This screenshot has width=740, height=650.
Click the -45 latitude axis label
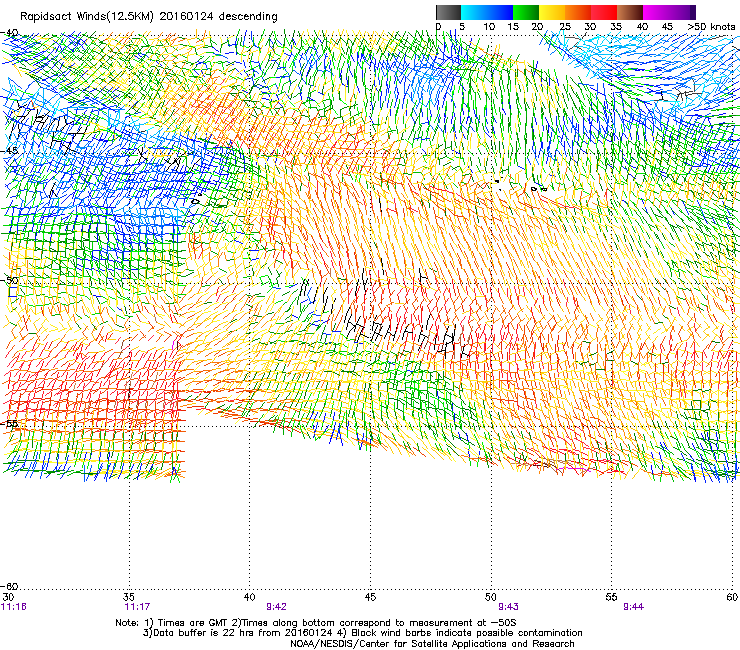[x=9, y=151]
